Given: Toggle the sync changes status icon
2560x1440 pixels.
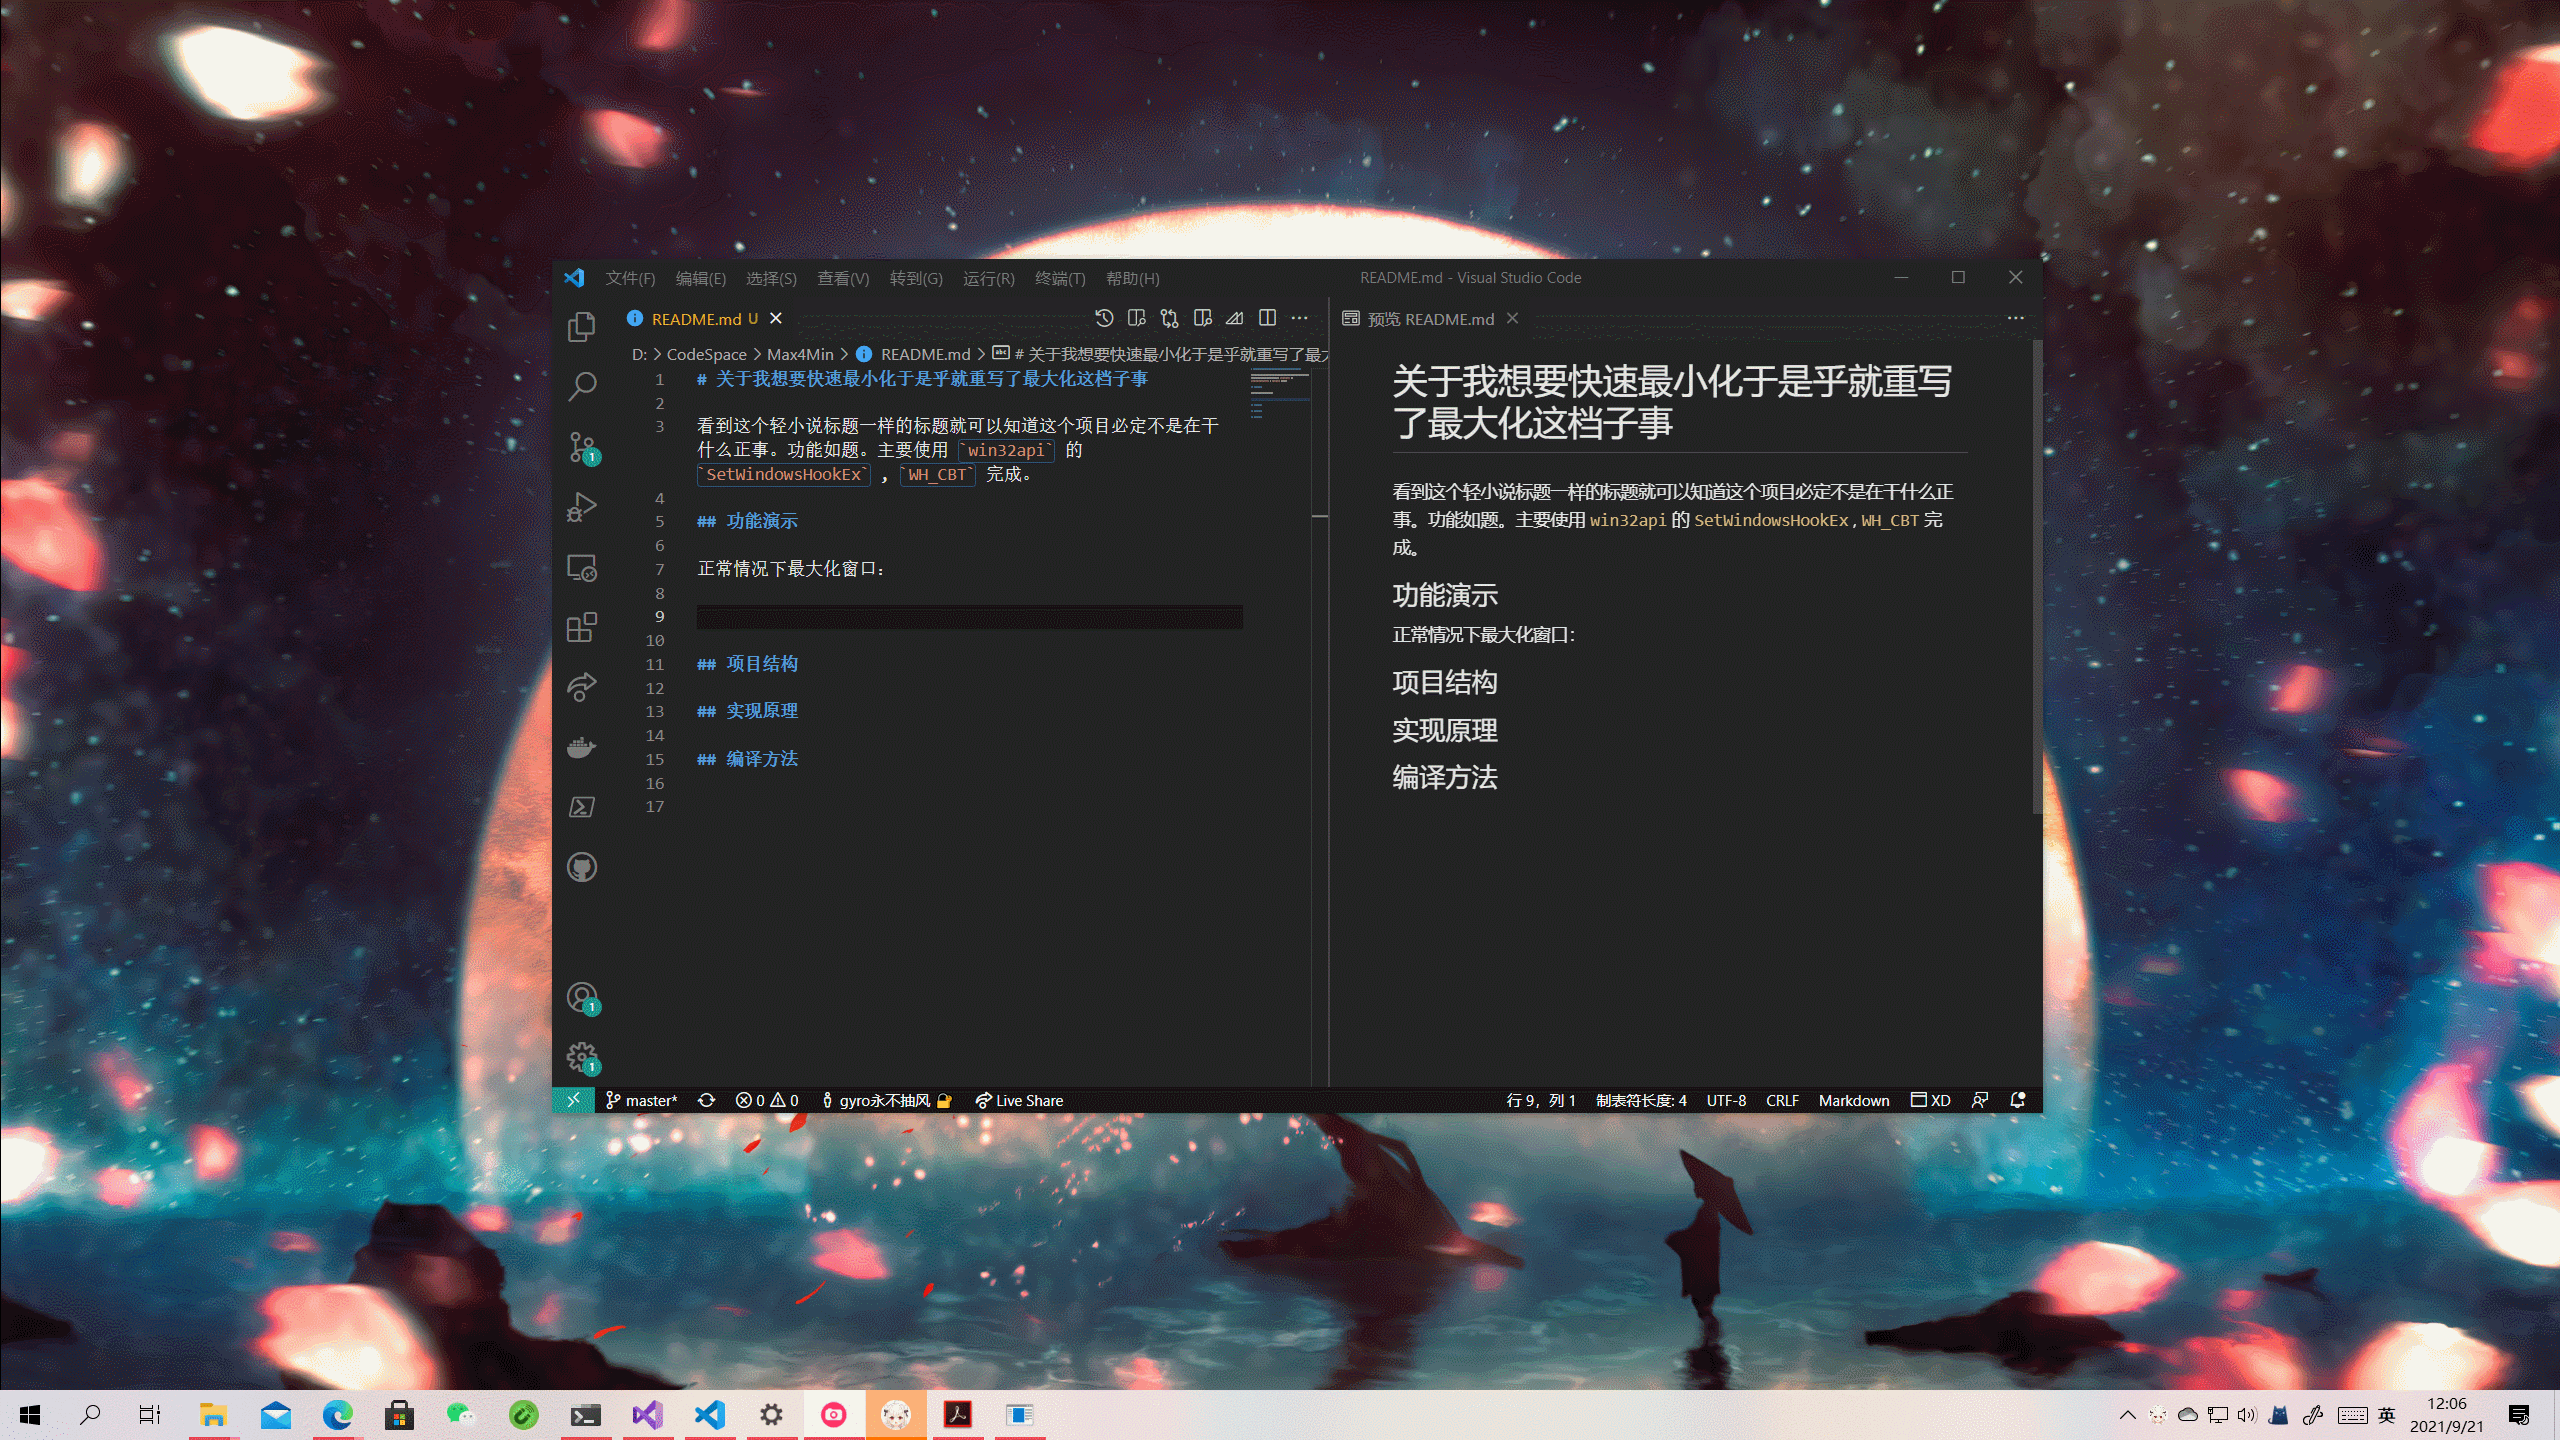Looking at the screenshot, I should tap(706, 1100).
